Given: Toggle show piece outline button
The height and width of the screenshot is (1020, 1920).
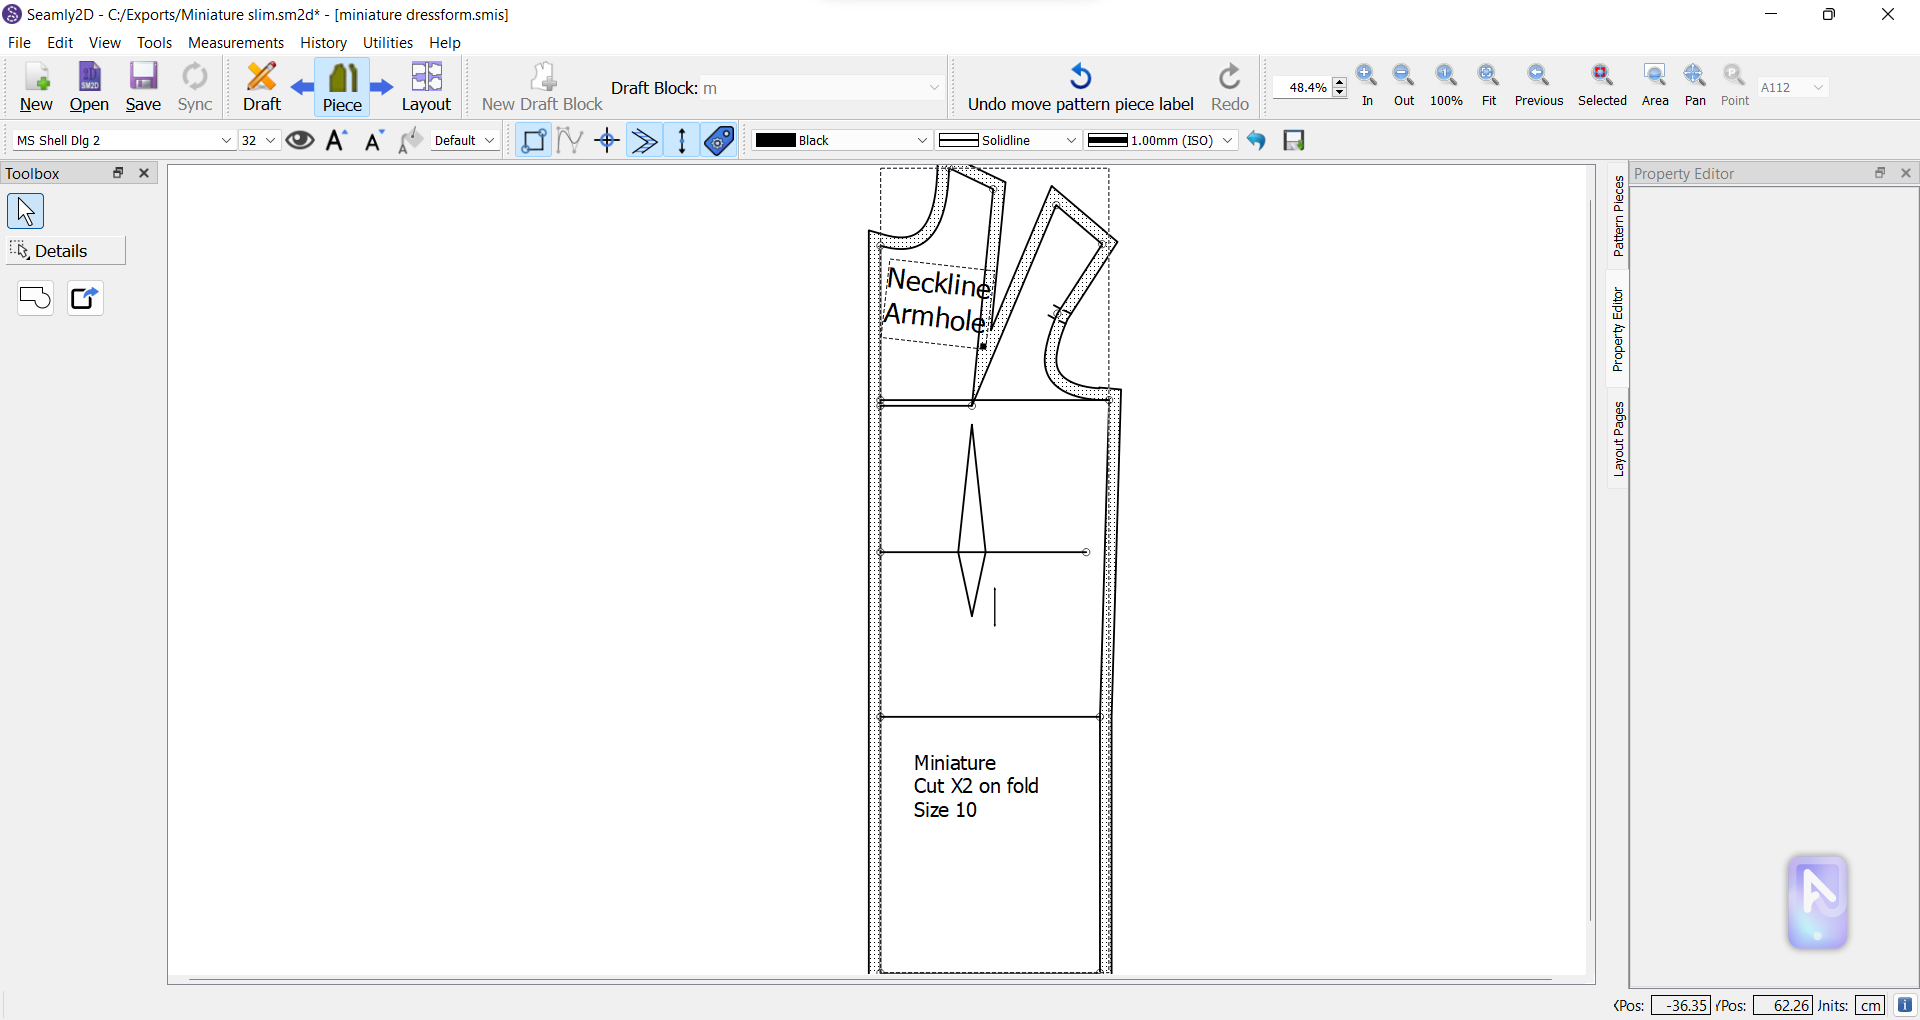Looking at the screenshot, I should (534, 140).
